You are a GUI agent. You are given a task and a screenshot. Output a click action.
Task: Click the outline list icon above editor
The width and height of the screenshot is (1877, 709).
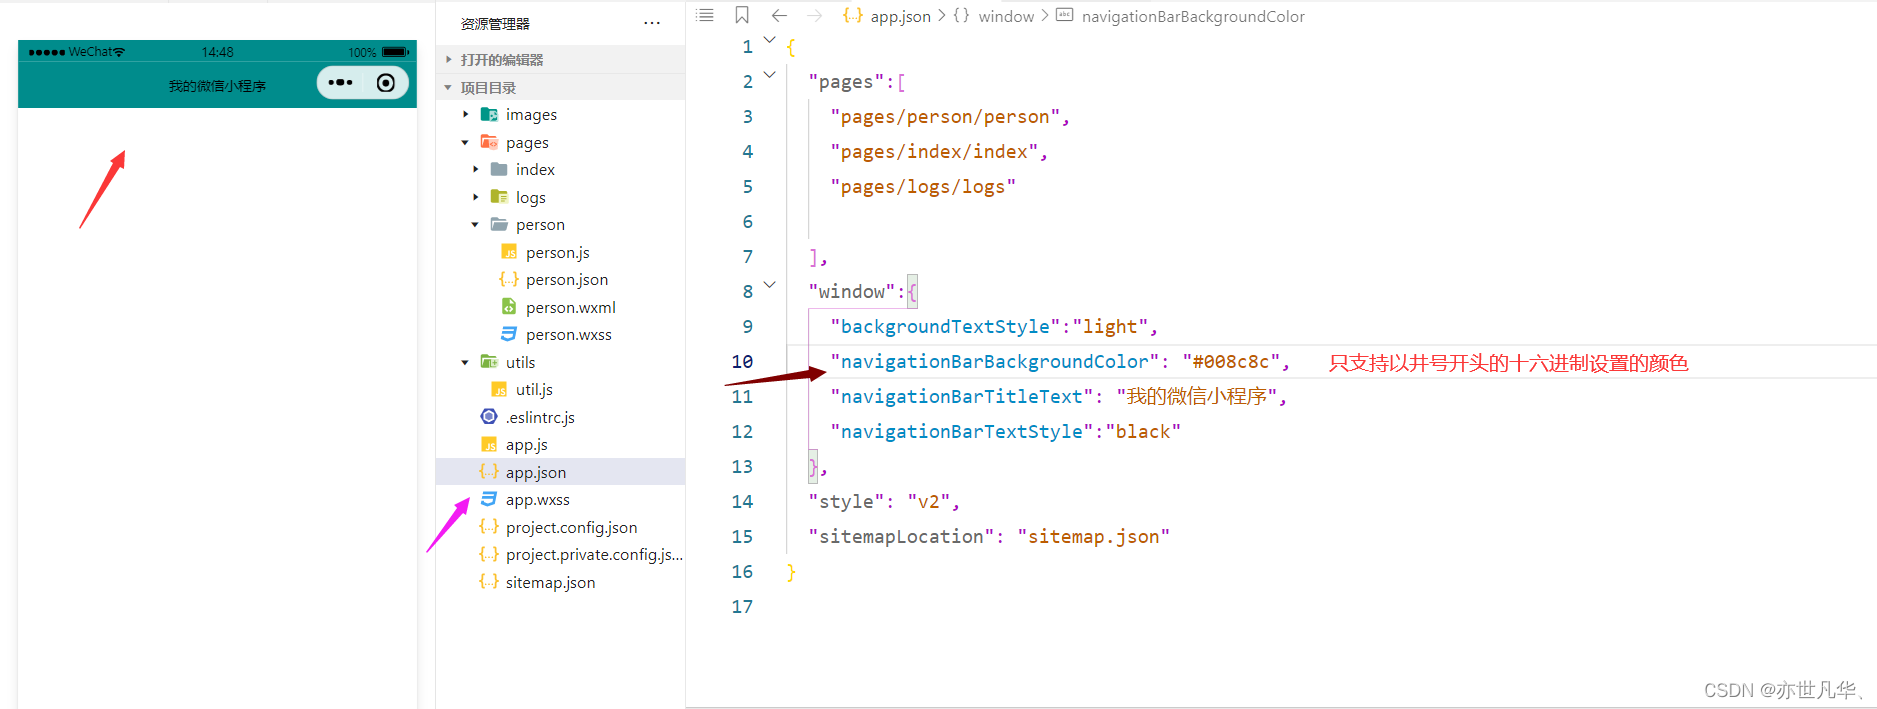coord(705,15)
